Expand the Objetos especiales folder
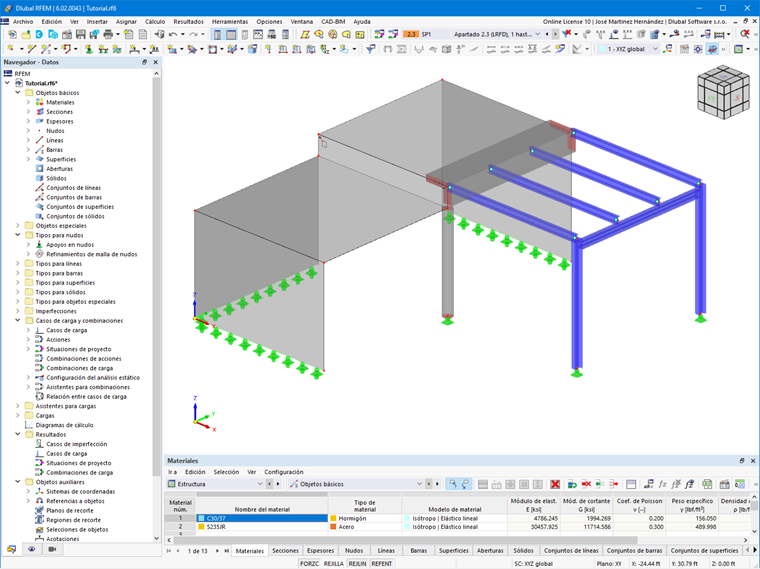 pyautogui.click(x=18, y=226)
